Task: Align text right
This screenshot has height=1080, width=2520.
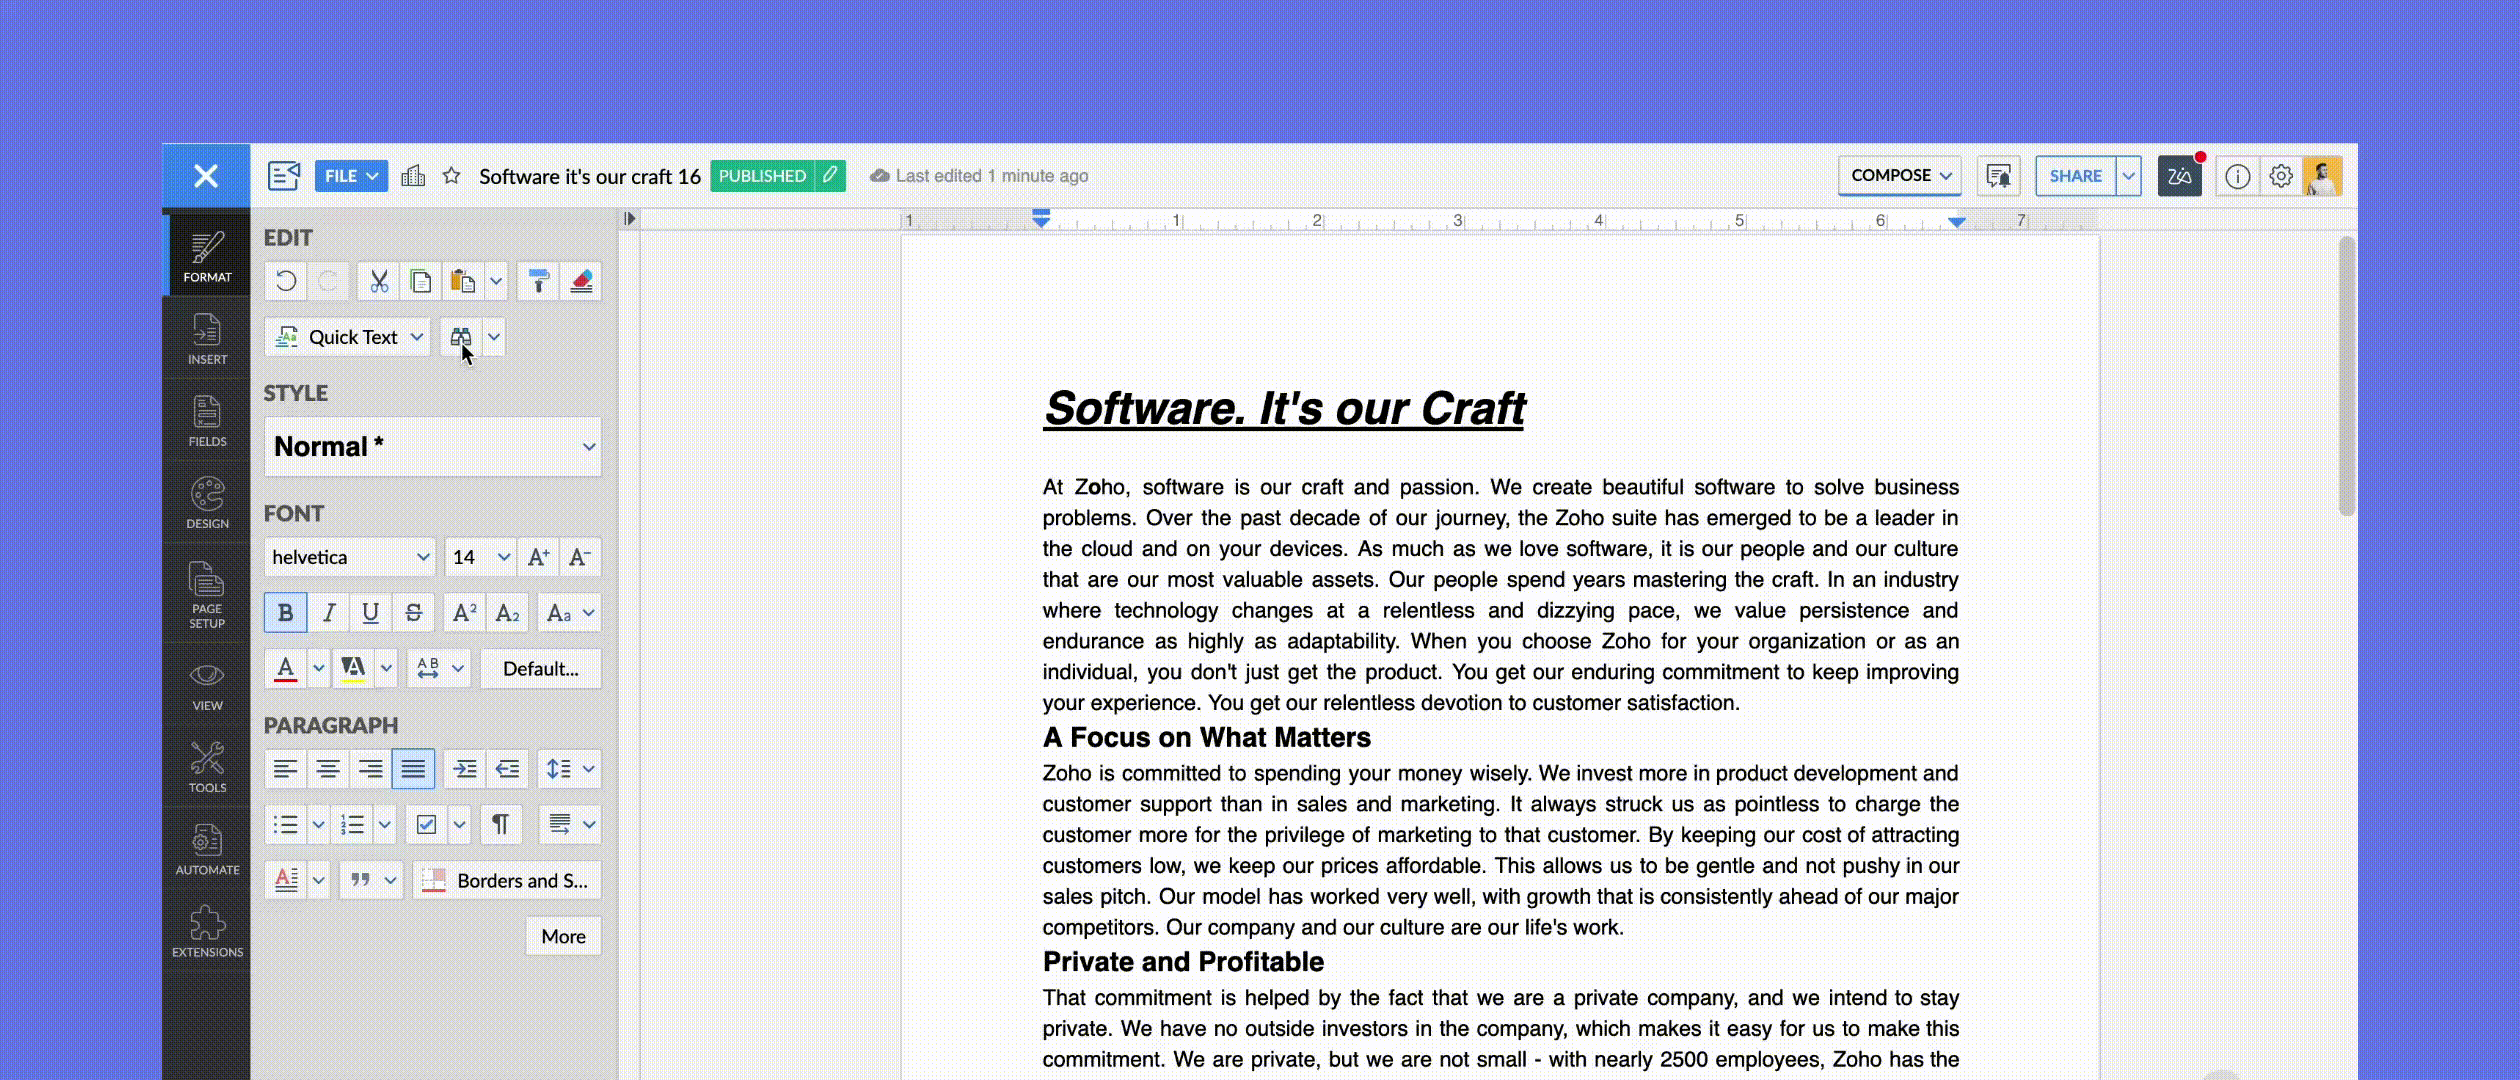Action: point(370,769)
